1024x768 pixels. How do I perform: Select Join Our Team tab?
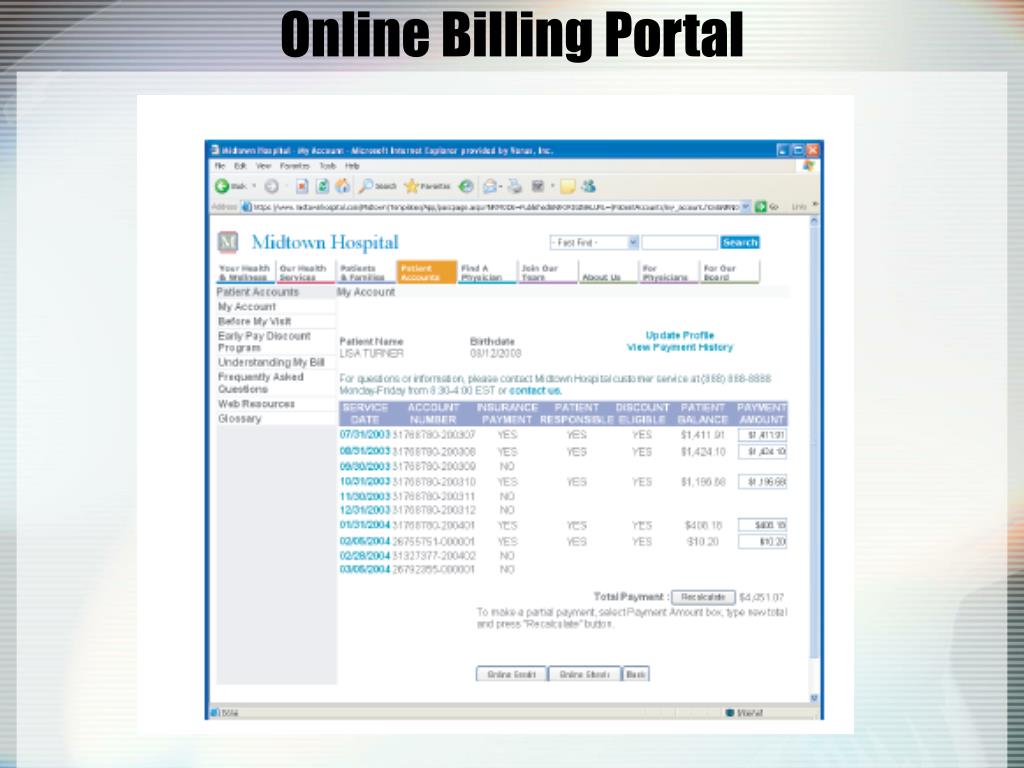pyautogui.click(x=547, y=272)
